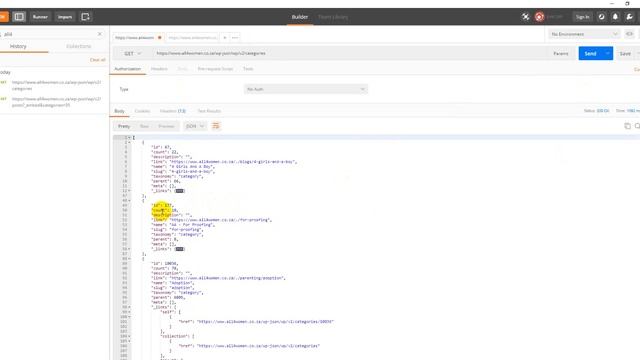Image resolution: width=640 pixels, height=360 pixels.
Task: Open the Authorization request tab
Action: click(x=127, y=69)
